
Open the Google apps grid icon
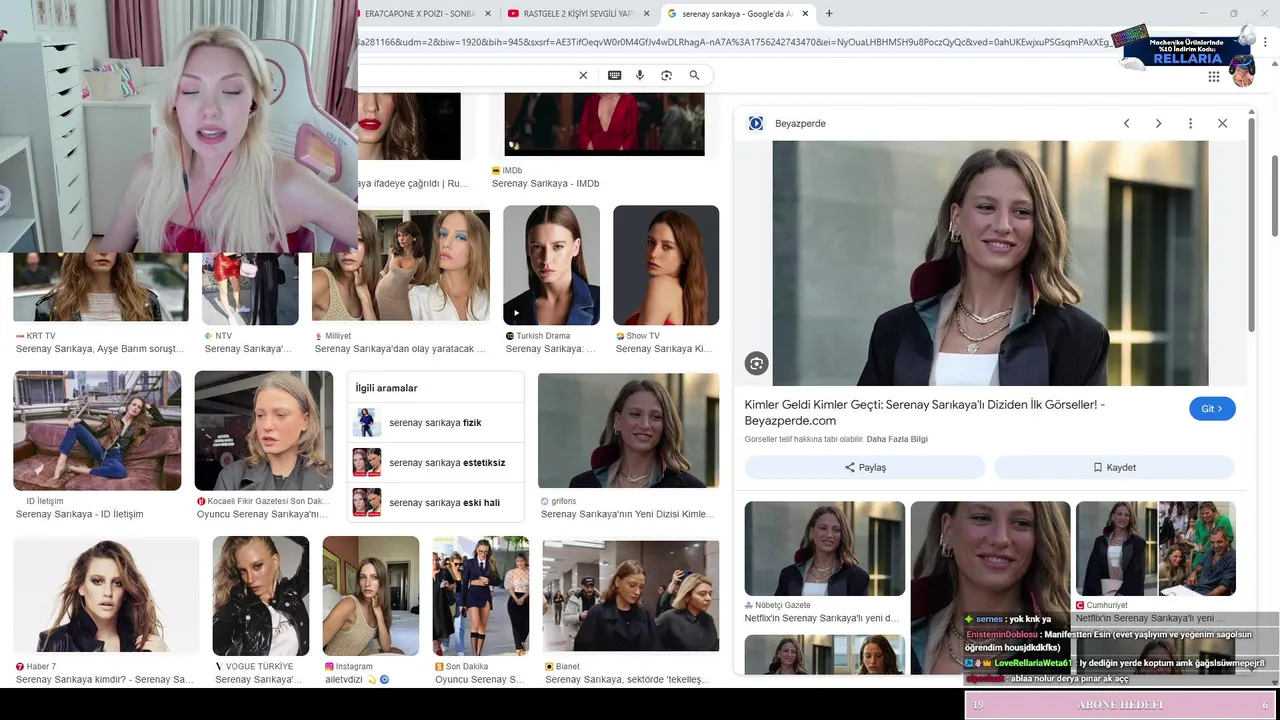coord(1214,76)
